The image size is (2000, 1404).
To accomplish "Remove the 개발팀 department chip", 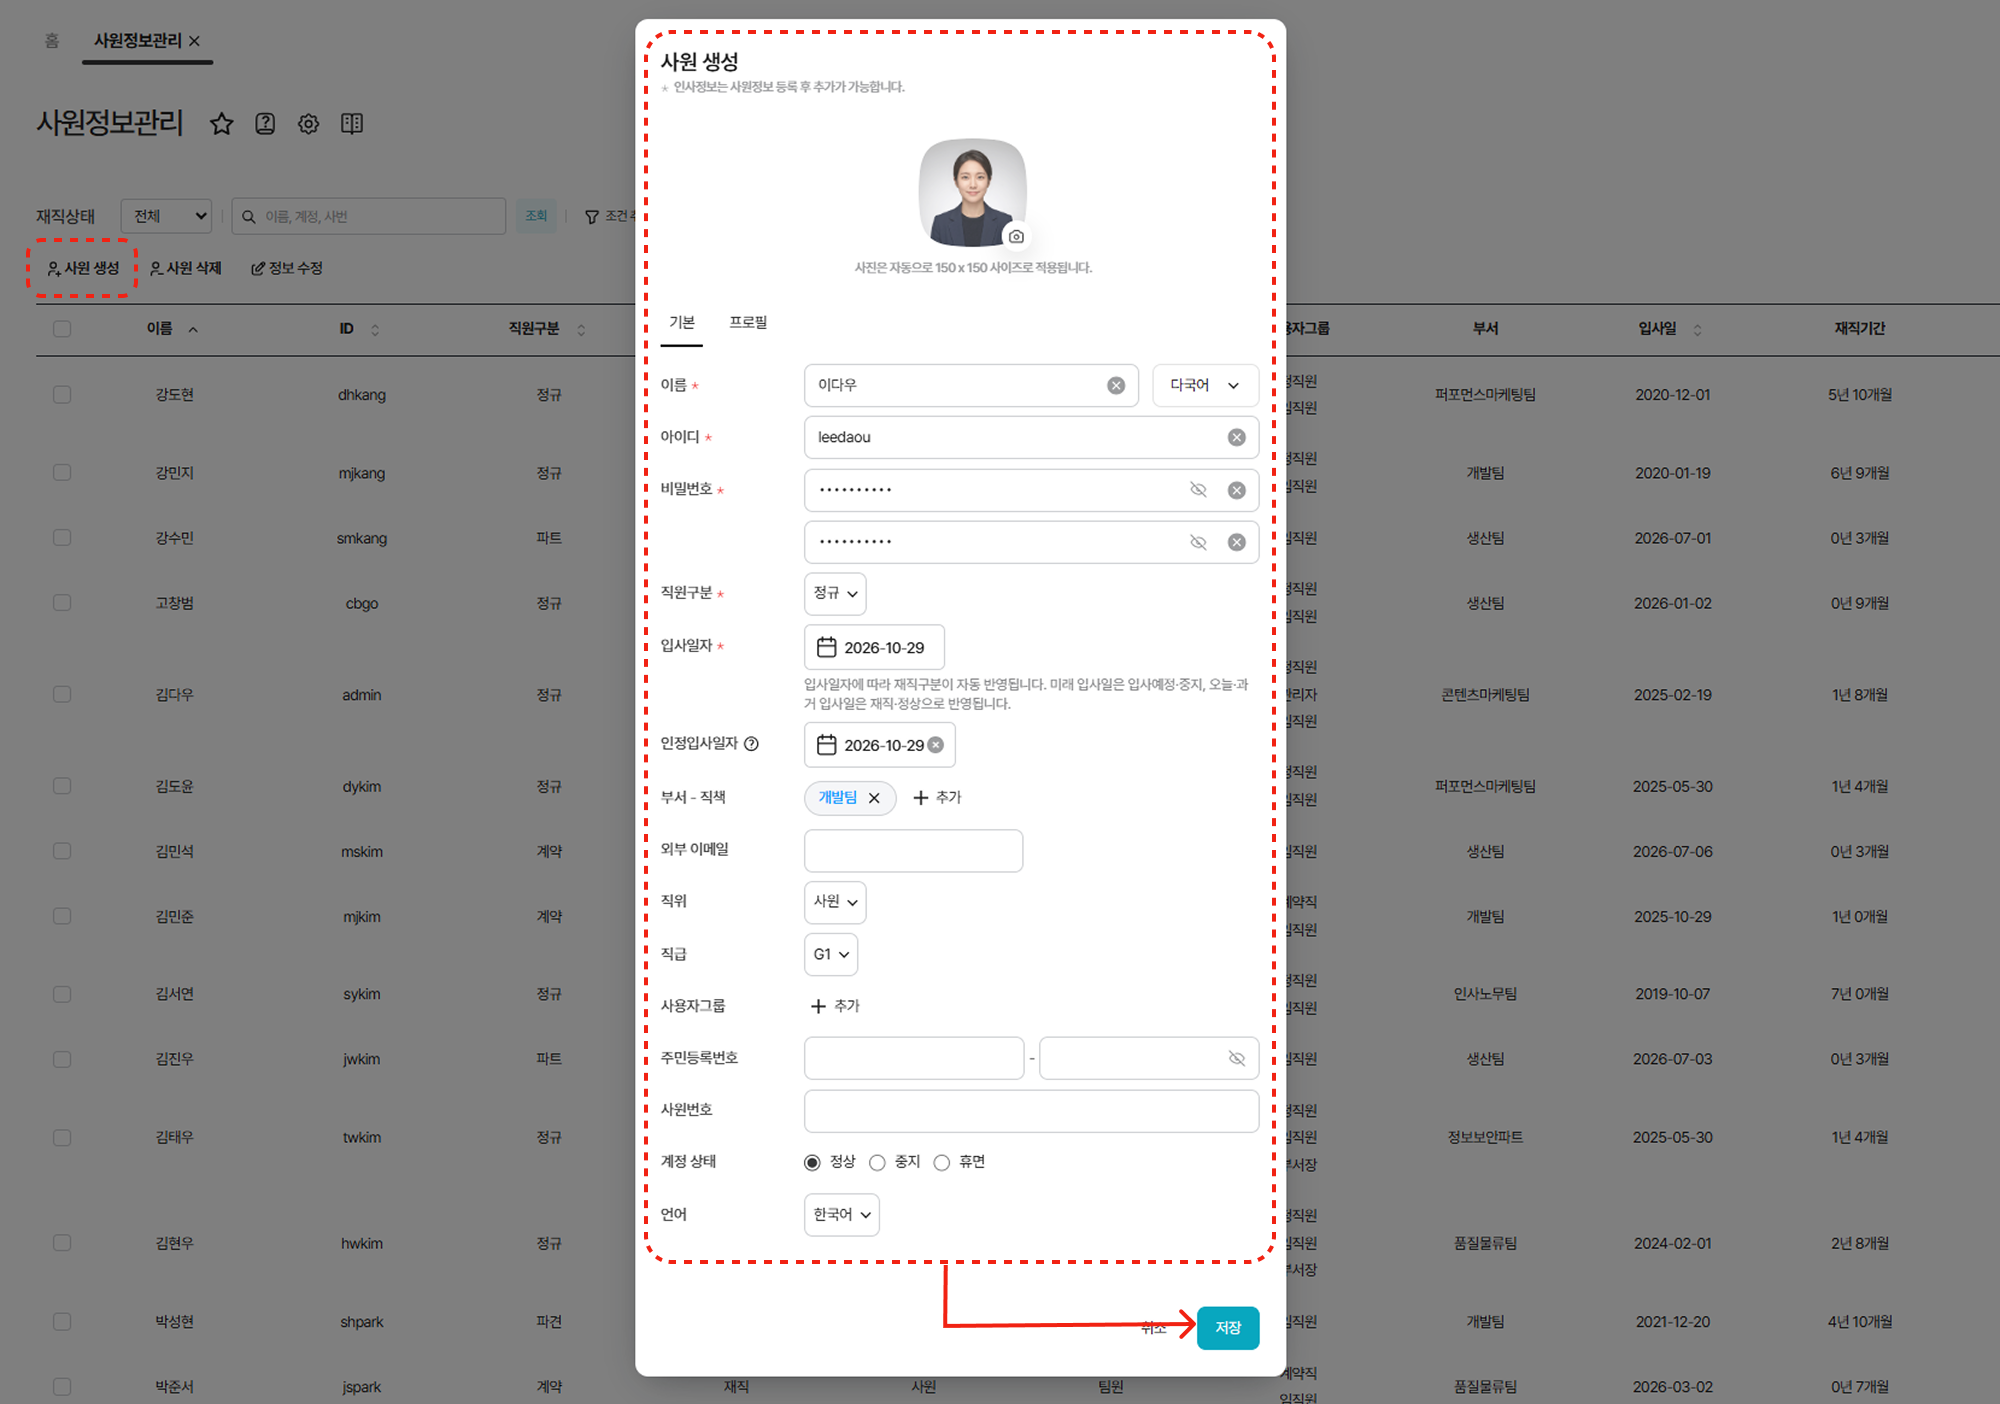I will (x=874, y=798).
